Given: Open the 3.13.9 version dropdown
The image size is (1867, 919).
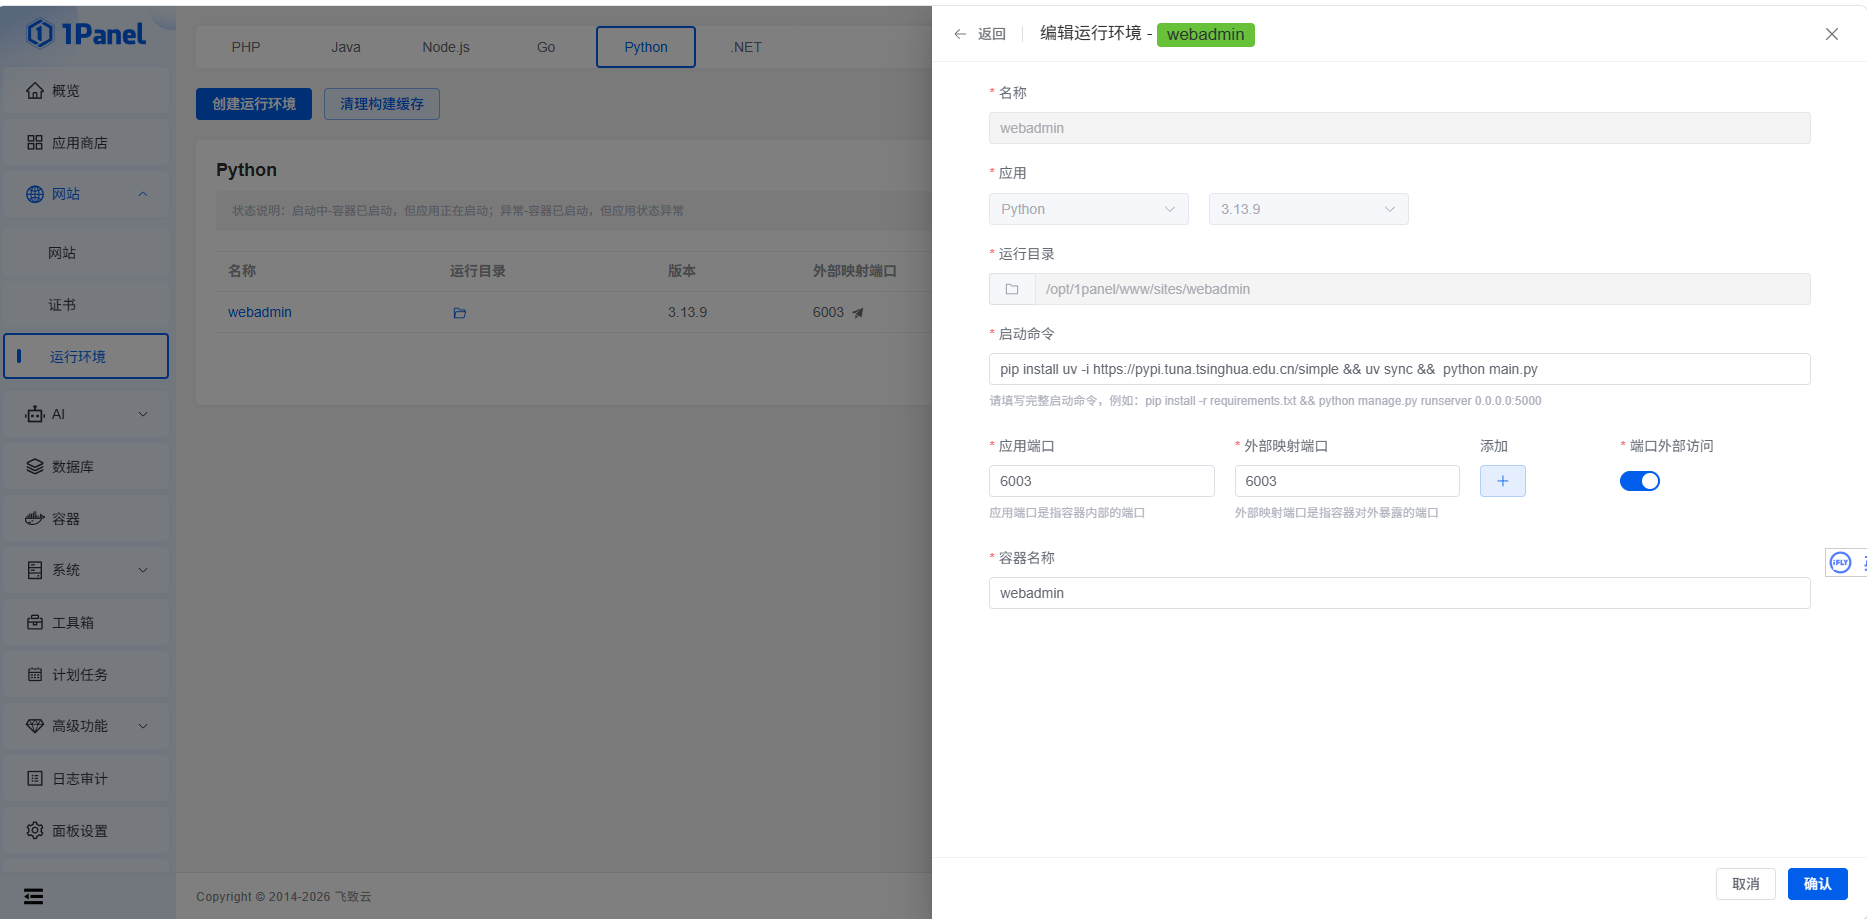Looking at the screenshot, I should pyautogui.click(x=1307, y=209).
